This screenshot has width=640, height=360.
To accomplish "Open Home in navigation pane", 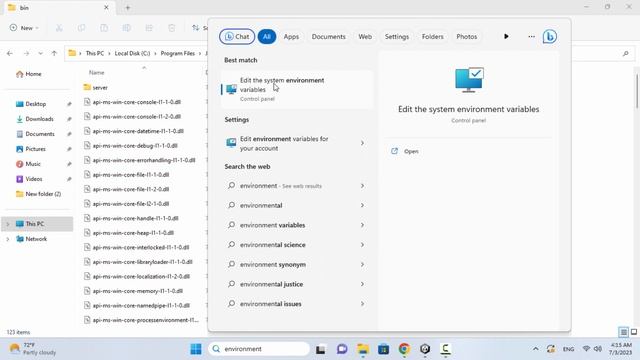I will click(x=29, y=74).
